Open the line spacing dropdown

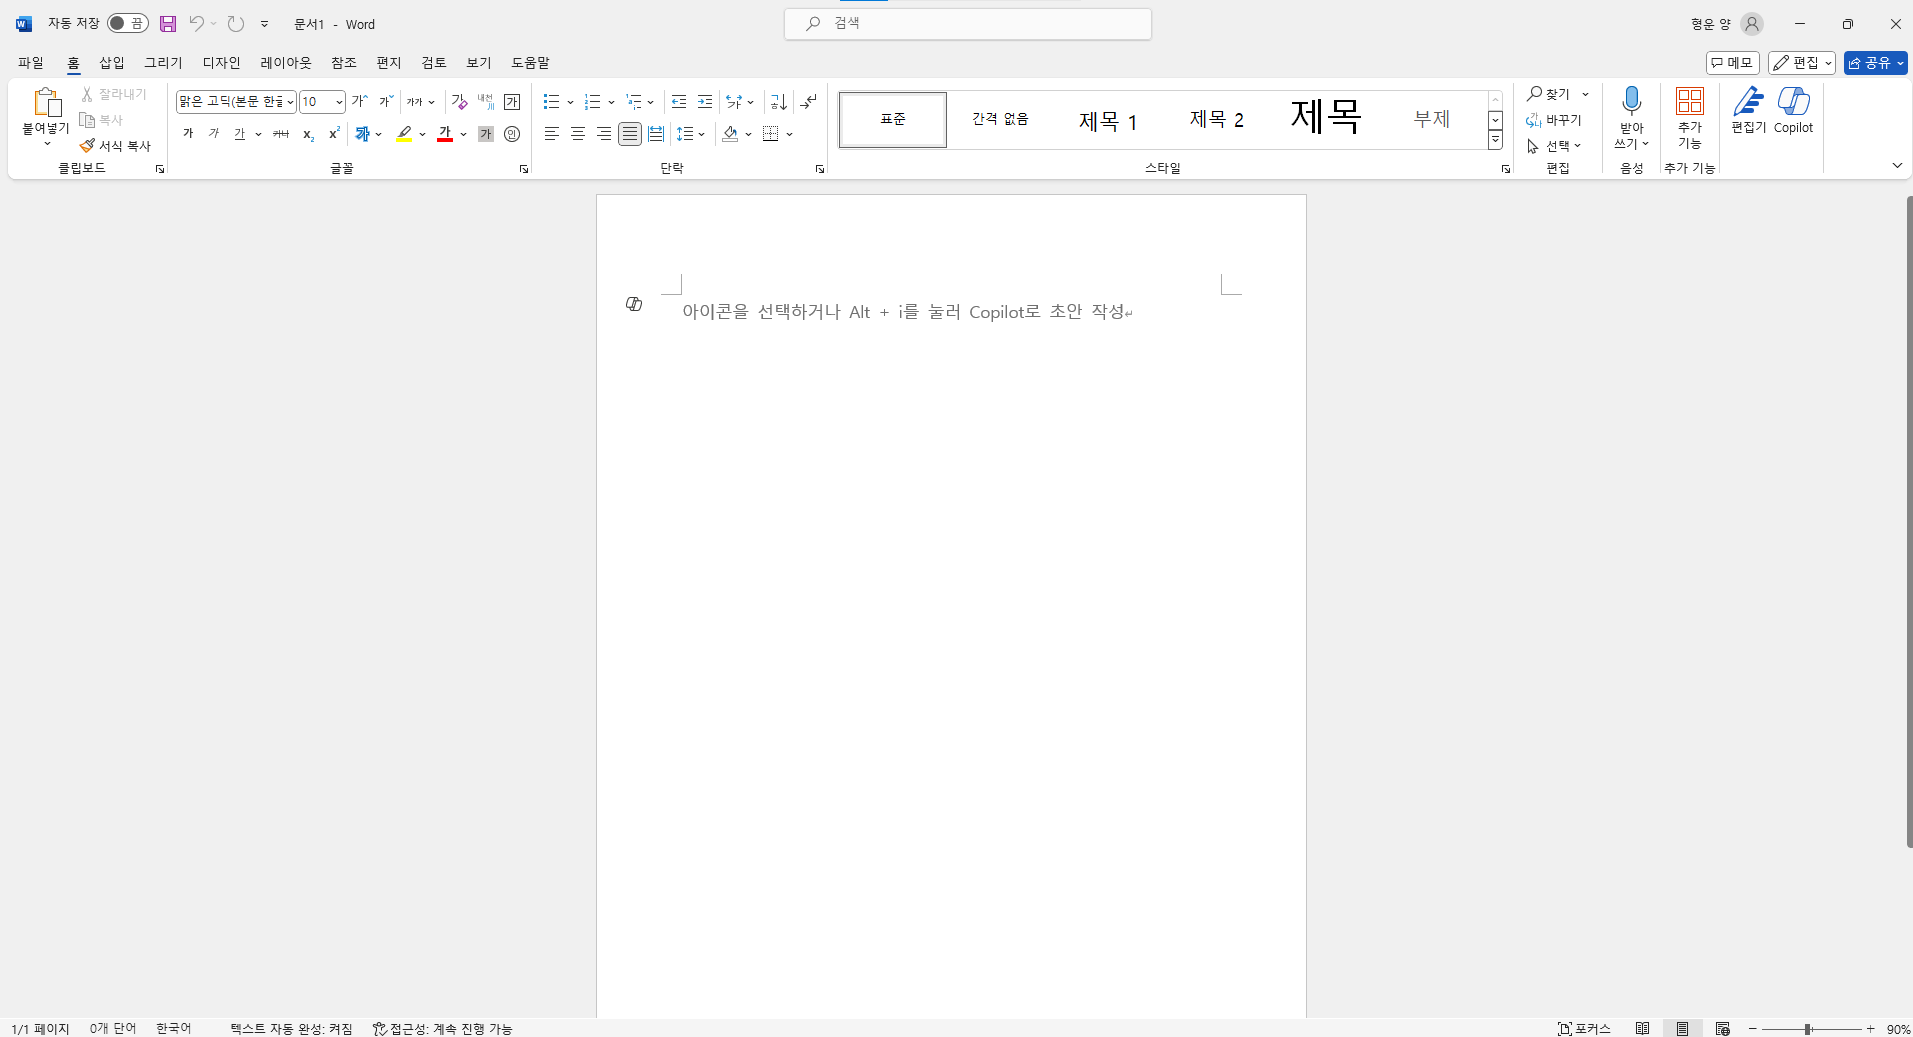tap(691, 134)
